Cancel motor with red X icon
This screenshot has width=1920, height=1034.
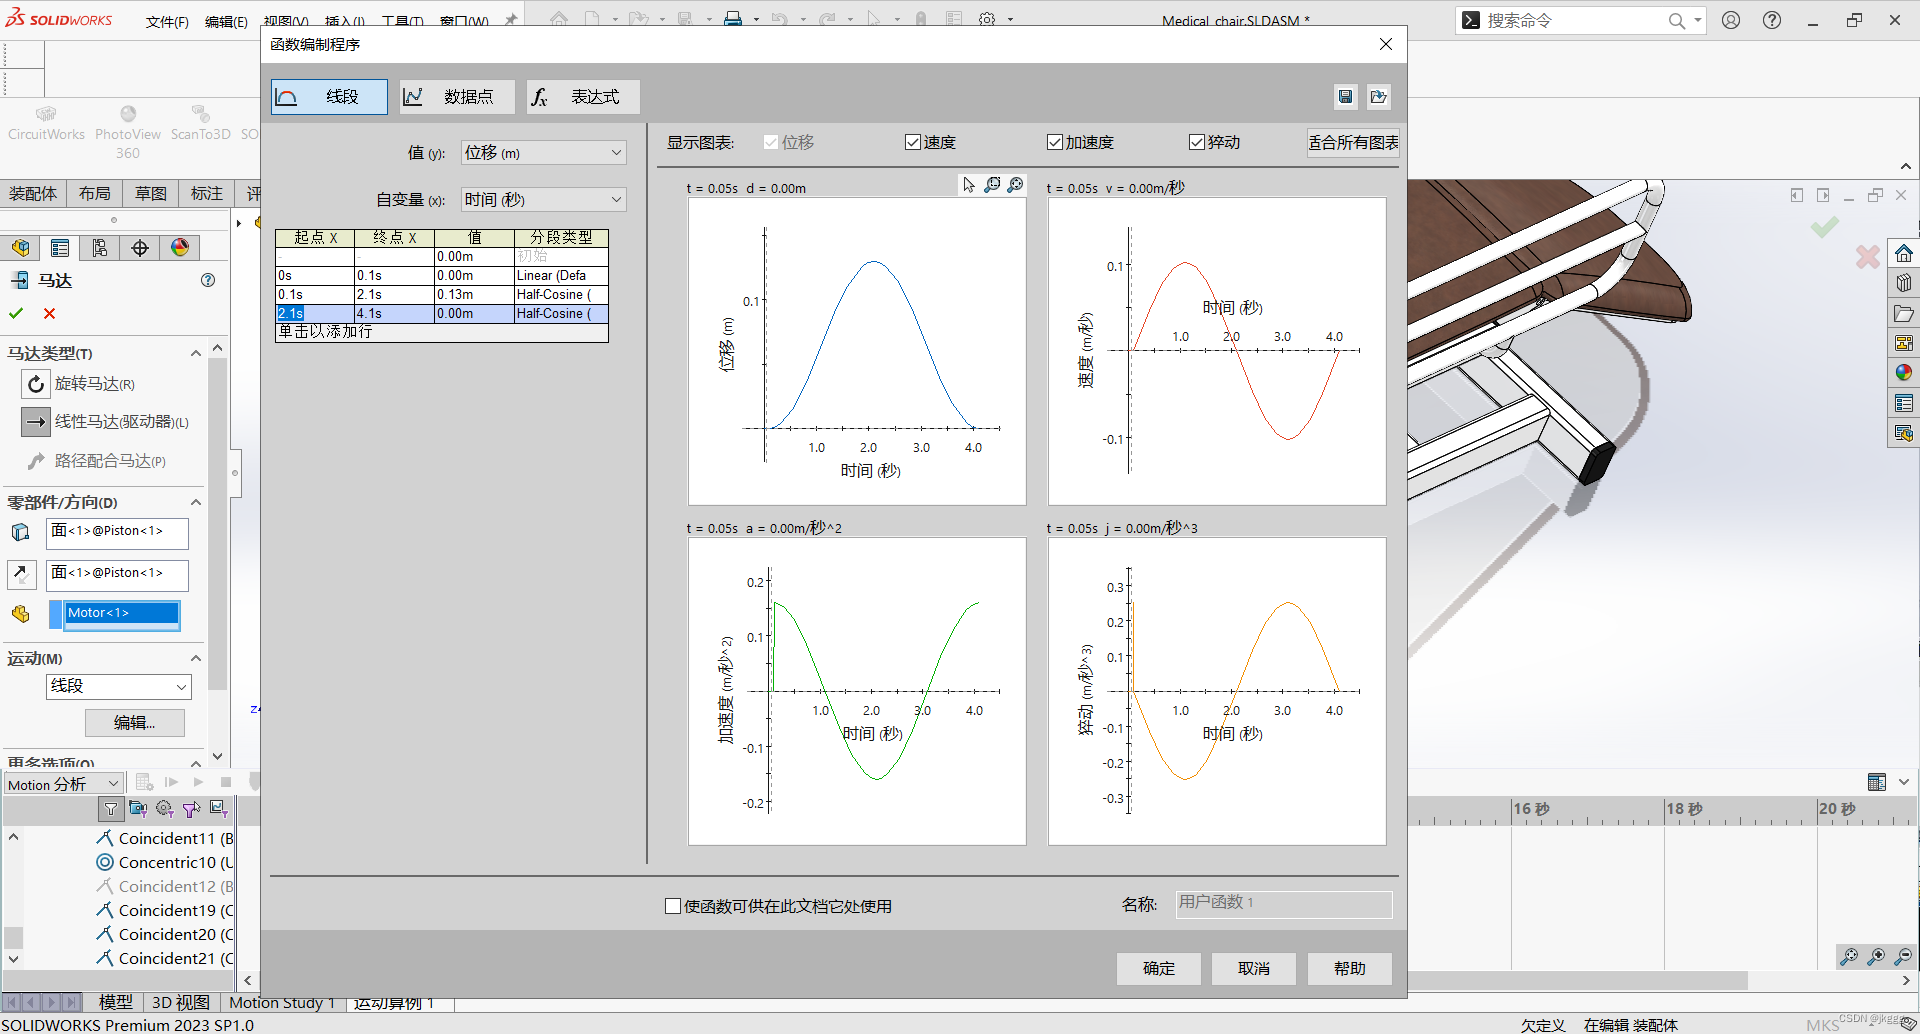tap(49, 313)
